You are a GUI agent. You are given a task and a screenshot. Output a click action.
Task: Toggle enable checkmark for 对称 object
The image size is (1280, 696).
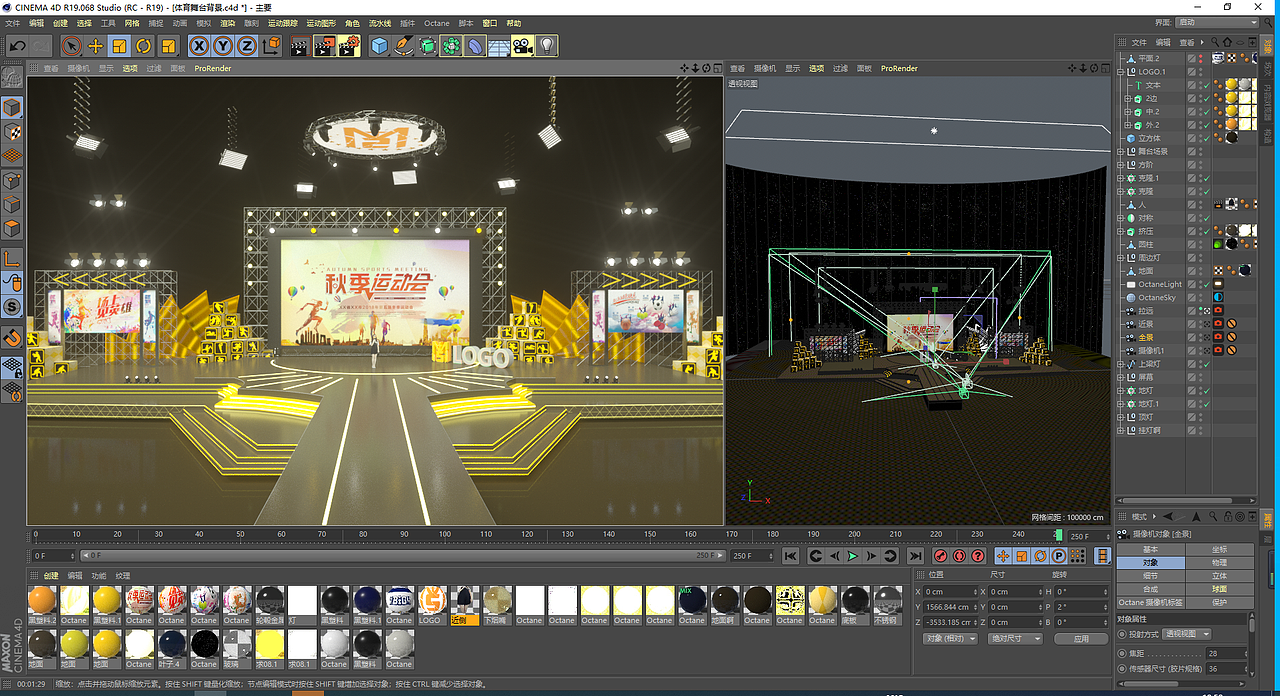coord(1207,218)
